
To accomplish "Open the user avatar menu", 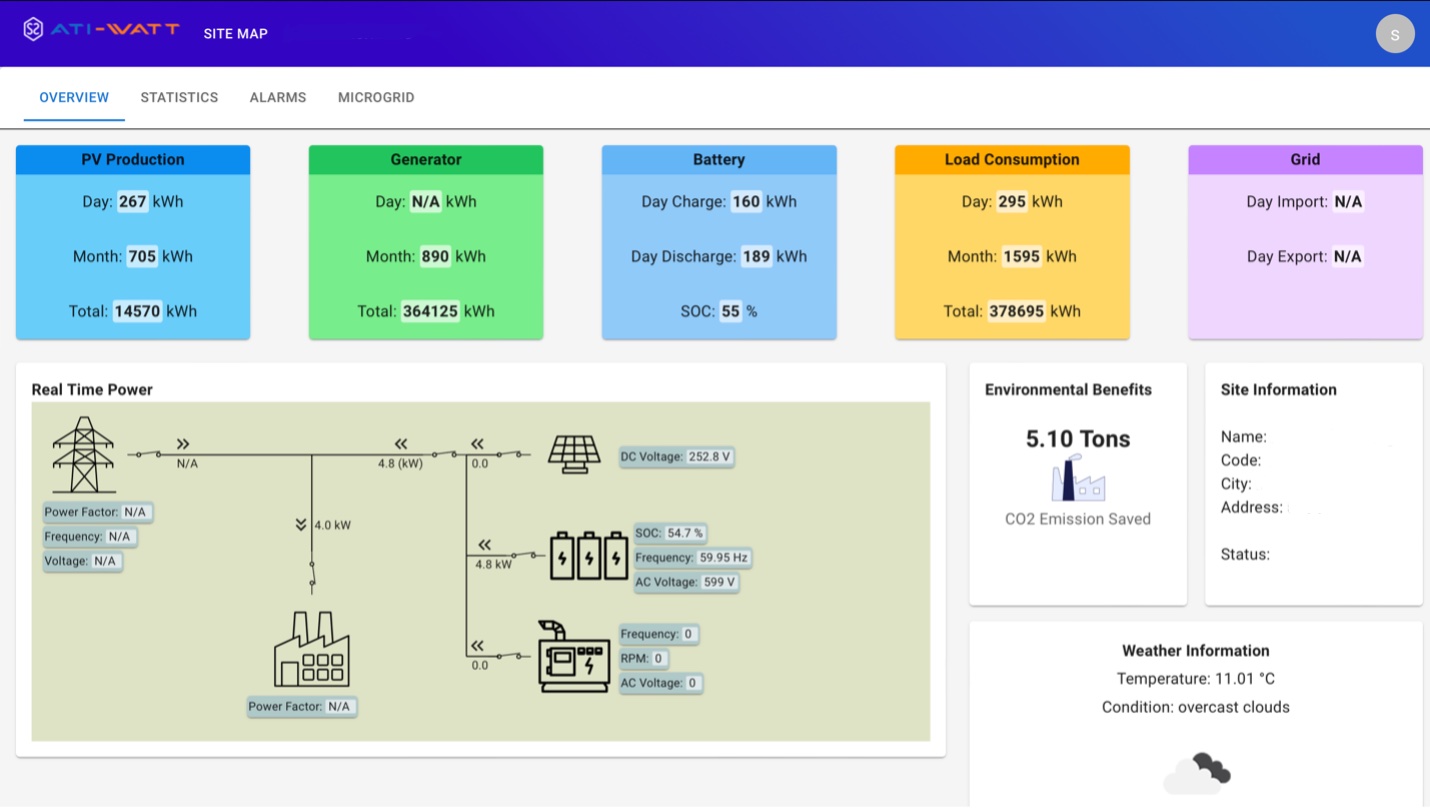I will click(1394, 34).
